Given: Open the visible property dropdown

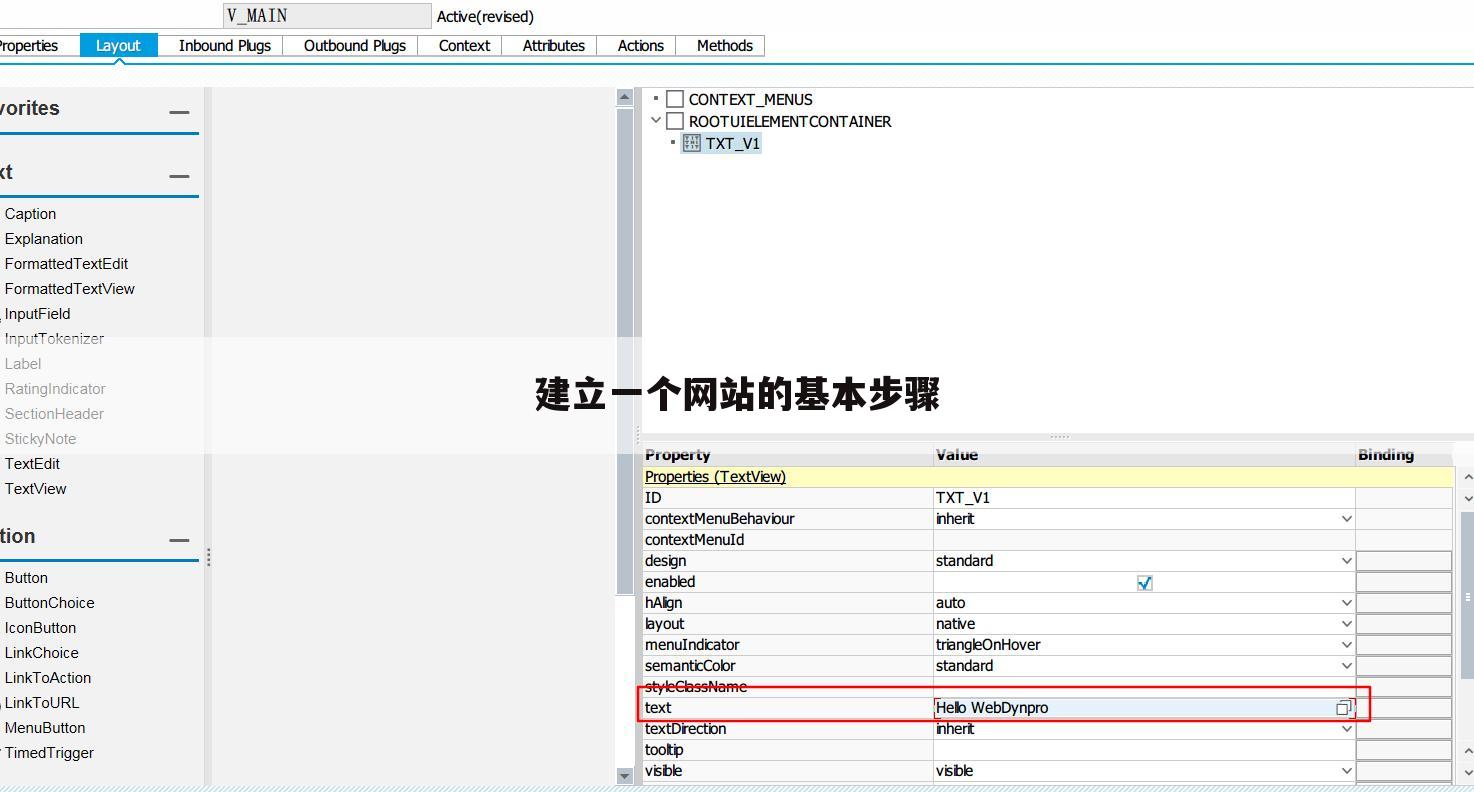Looking at the screenshot, I should click(x=1348, y=770).
